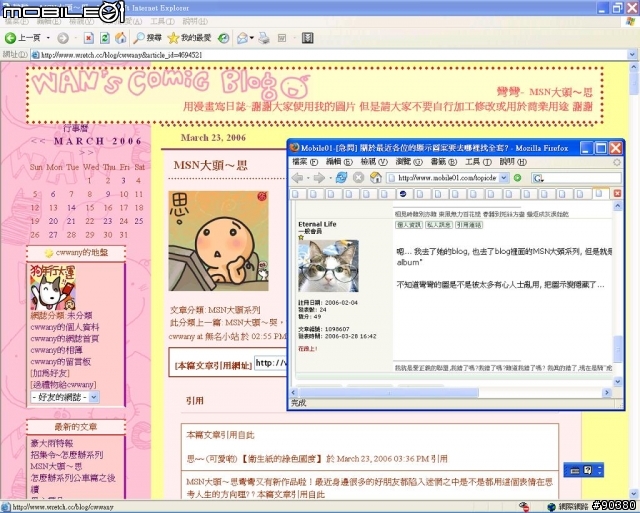Click IE's greyed Forward arrow button
Image resolution: width=640 pixels, height=513 pixels.
point(63,38)
